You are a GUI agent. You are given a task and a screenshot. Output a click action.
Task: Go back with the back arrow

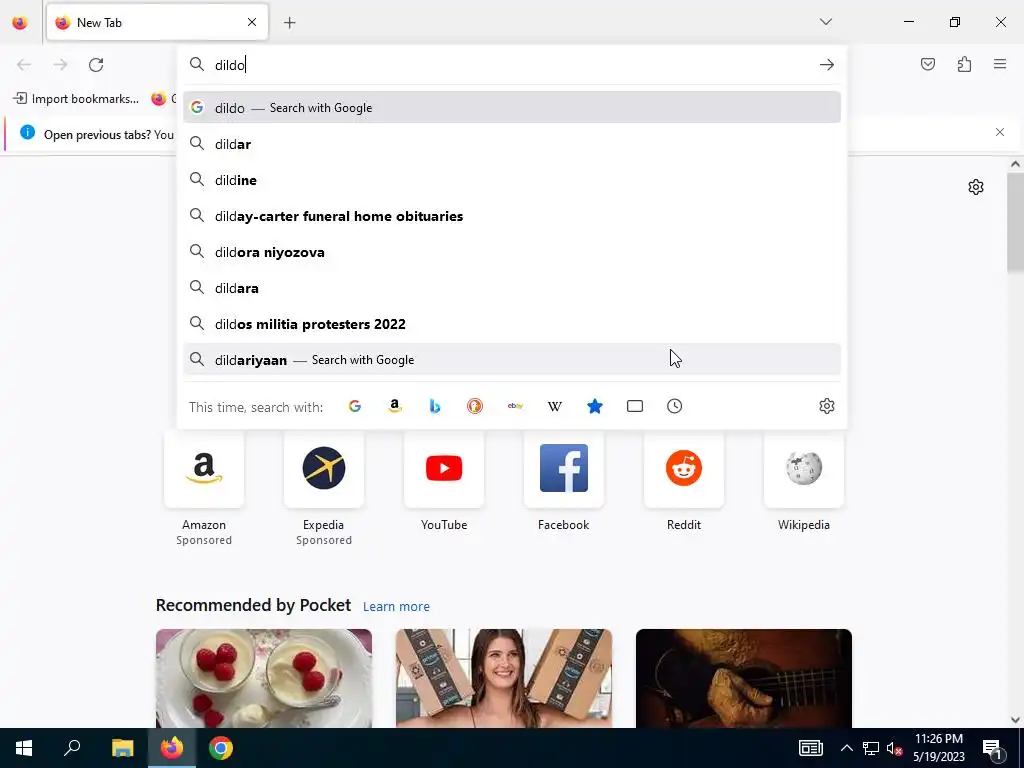click(x=24, y=65)
